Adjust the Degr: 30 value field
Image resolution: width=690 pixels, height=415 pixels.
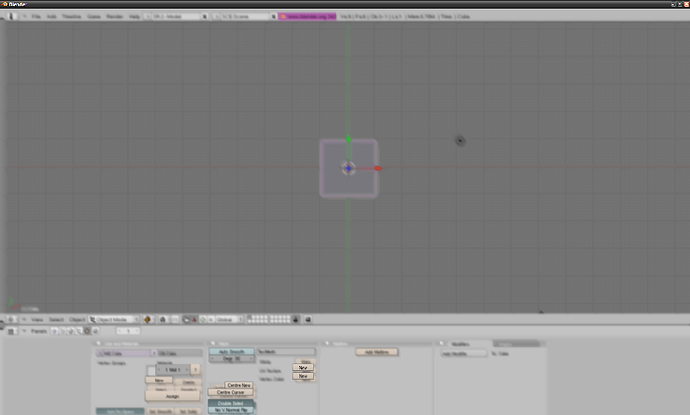(231, 359)
